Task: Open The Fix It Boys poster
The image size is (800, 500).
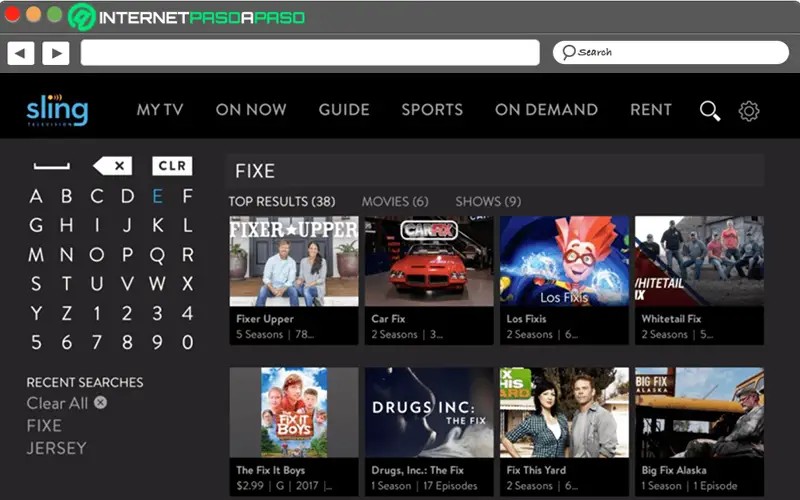Action: click(x=294, y=412)
